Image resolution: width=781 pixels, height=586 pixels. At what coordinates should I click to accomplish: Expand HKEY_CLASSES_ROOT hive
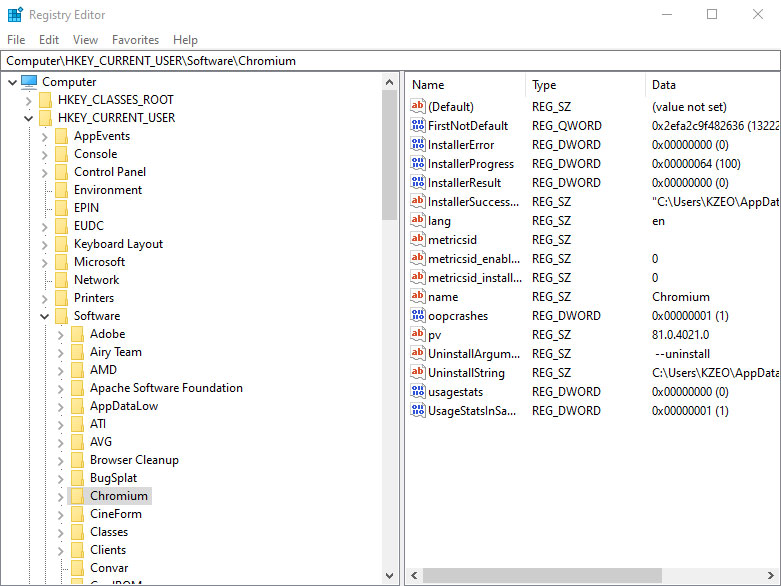coord(28,101)
